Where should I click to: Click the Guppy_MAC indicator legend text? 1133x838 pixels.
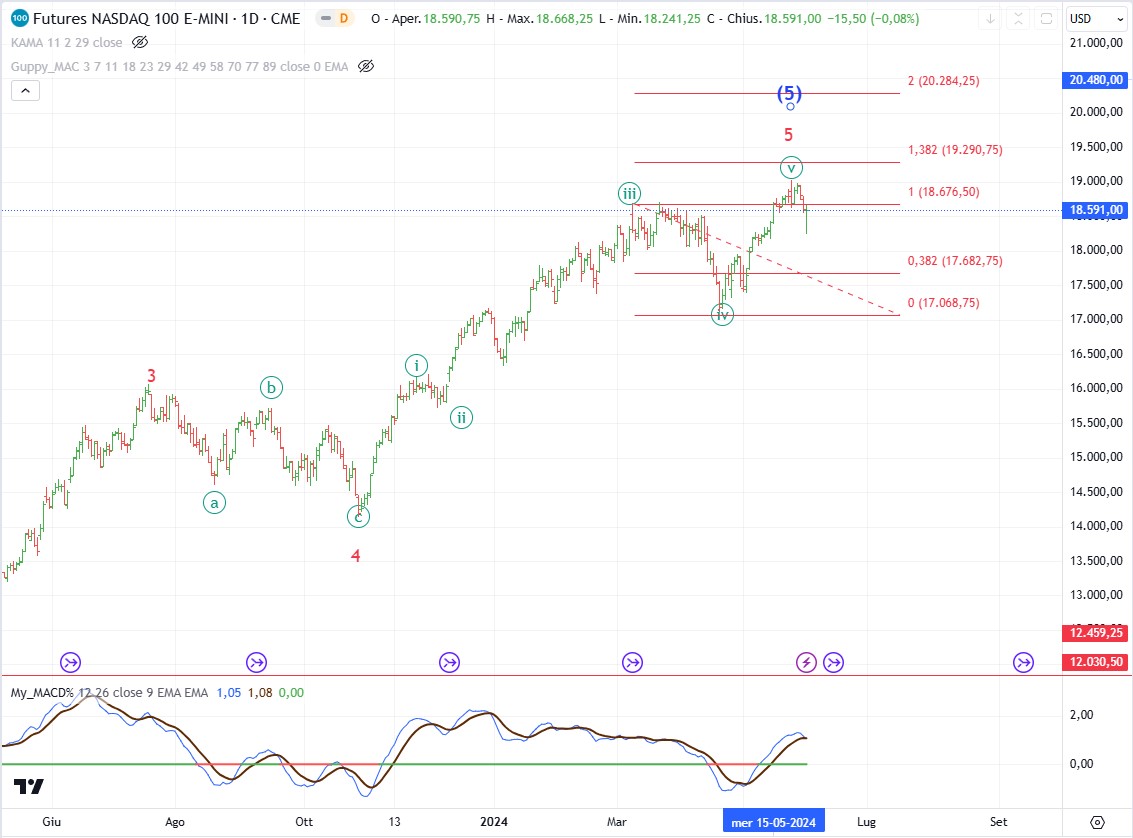179,66
